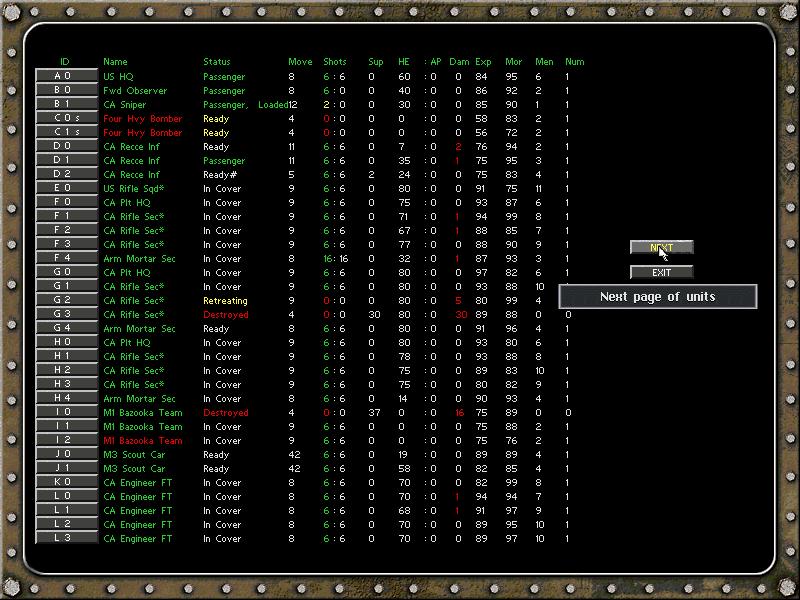Image resolution: width=800 pixels, height=600 pixels.
Task: Click the Retreating status text
Action: pyautogui.click(x=225, y=301)
